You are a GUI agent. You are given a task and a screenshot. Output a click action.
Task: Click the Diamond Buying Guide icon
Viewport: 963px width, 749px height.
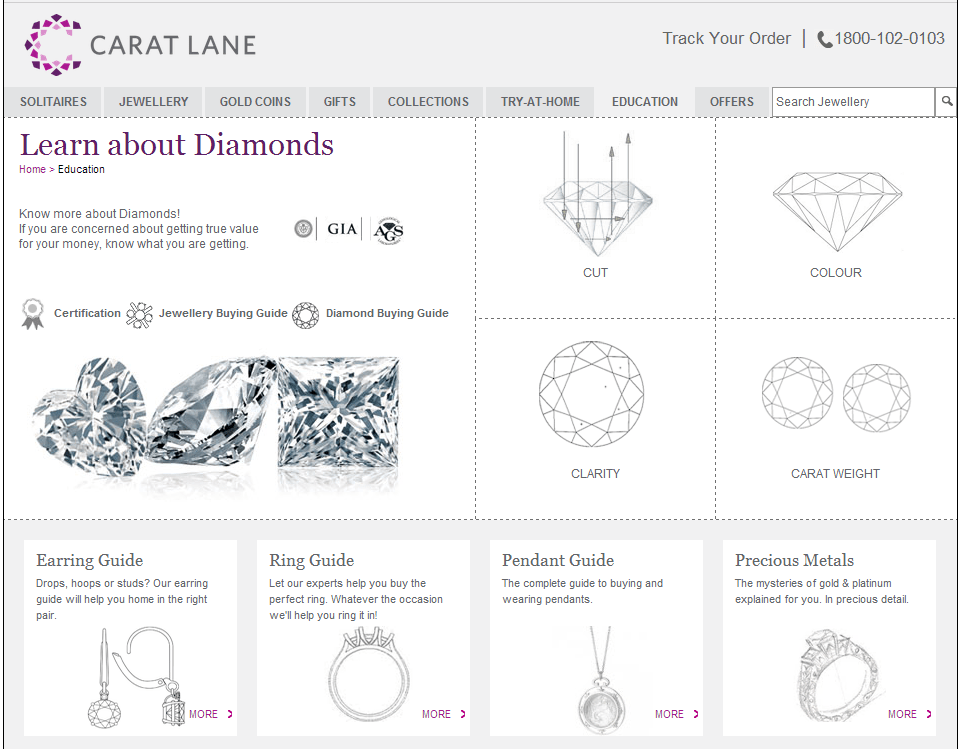(x=305, y=314)
